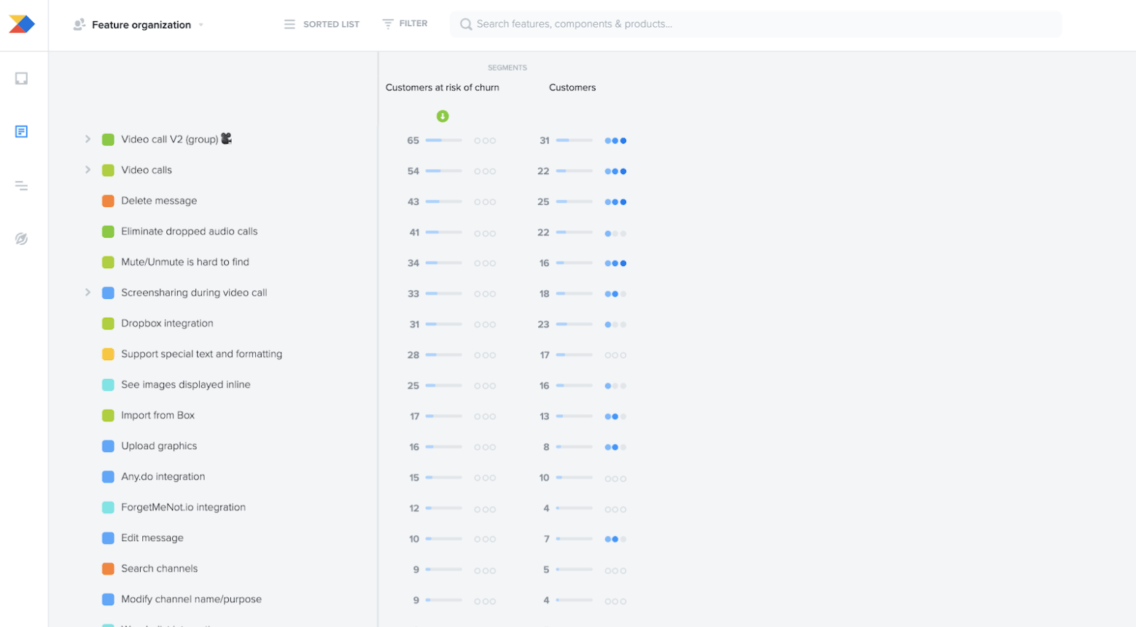
Task: Click the green sort arrow below Customers at risk of churn
Action: coord(443,115)
